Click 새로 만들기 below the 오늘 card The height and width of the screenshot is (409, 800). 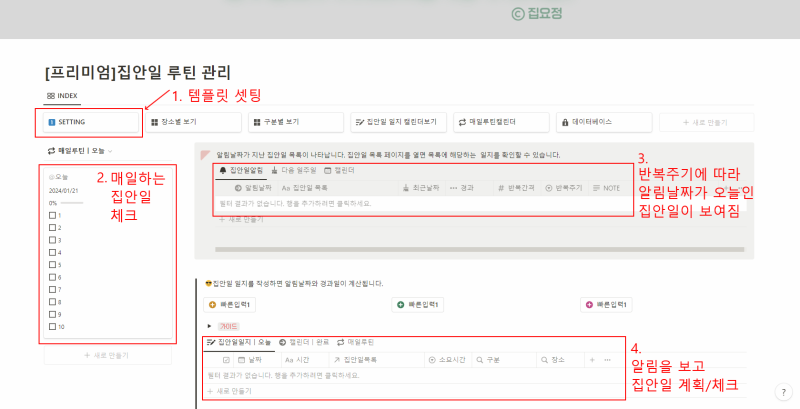[x=108, y=355]
